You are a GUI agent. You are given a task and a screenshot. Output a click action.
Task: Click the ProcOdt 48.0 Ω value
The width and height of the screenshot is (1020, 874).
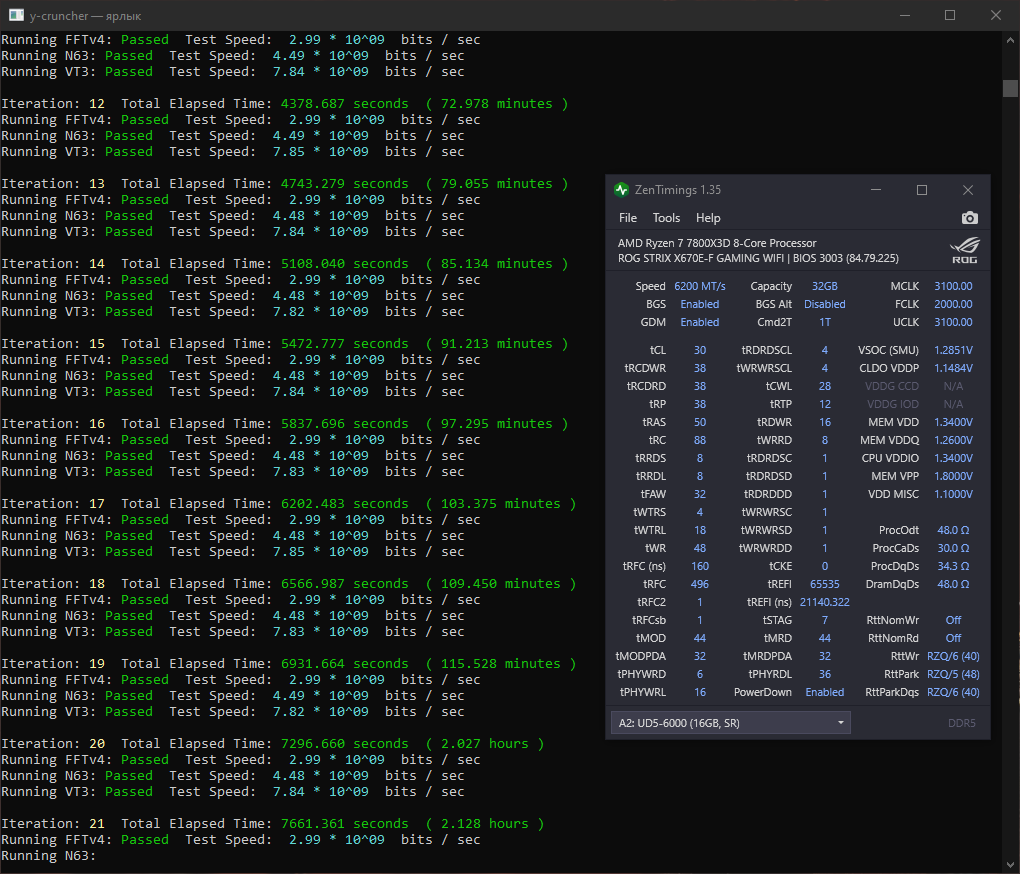pyautogui.click(x=953, y=530)
